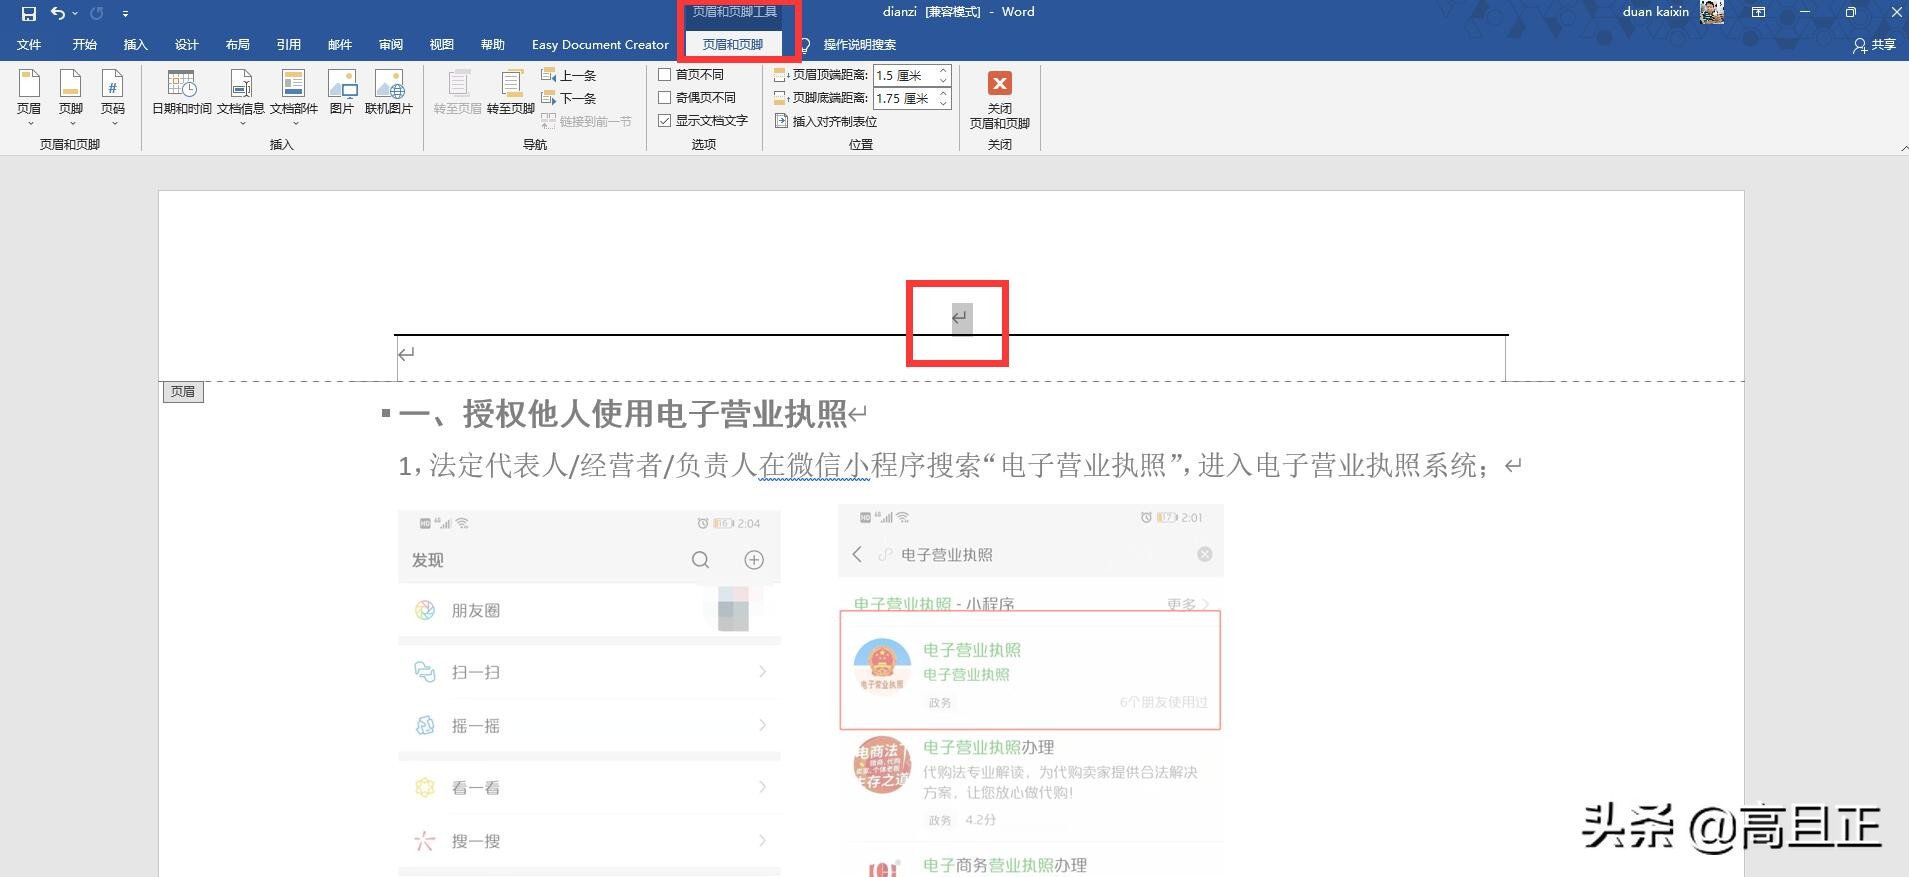This screenshot has height=877, width=1909.
Task: Insert a 图片 (Picture) into the header
Action: 342,84
